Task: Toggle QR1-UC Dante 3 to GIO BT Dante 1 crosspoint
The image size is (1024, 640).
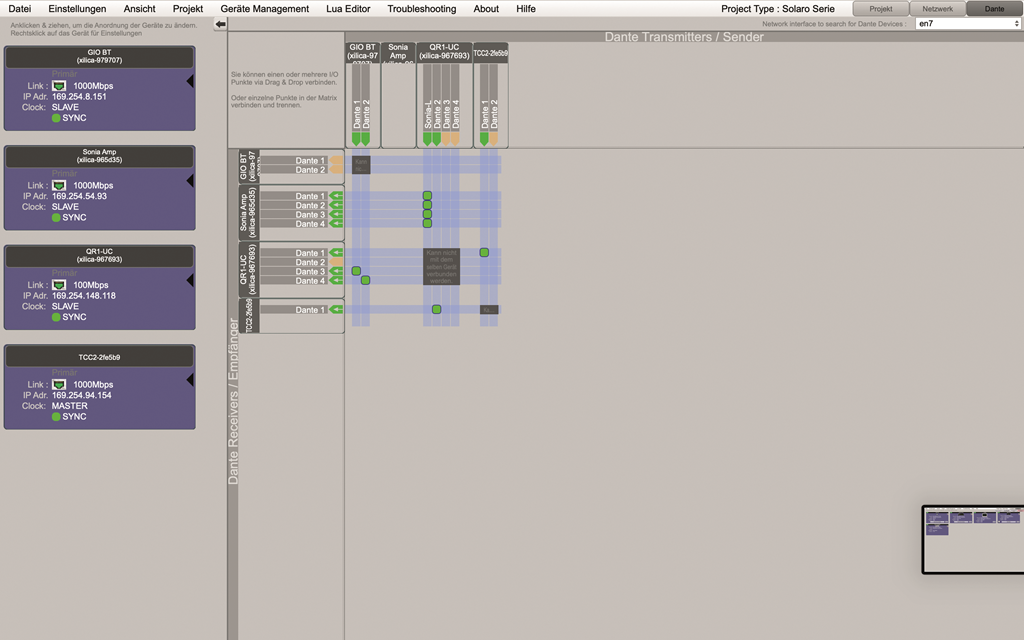Action: click(356, 271)
